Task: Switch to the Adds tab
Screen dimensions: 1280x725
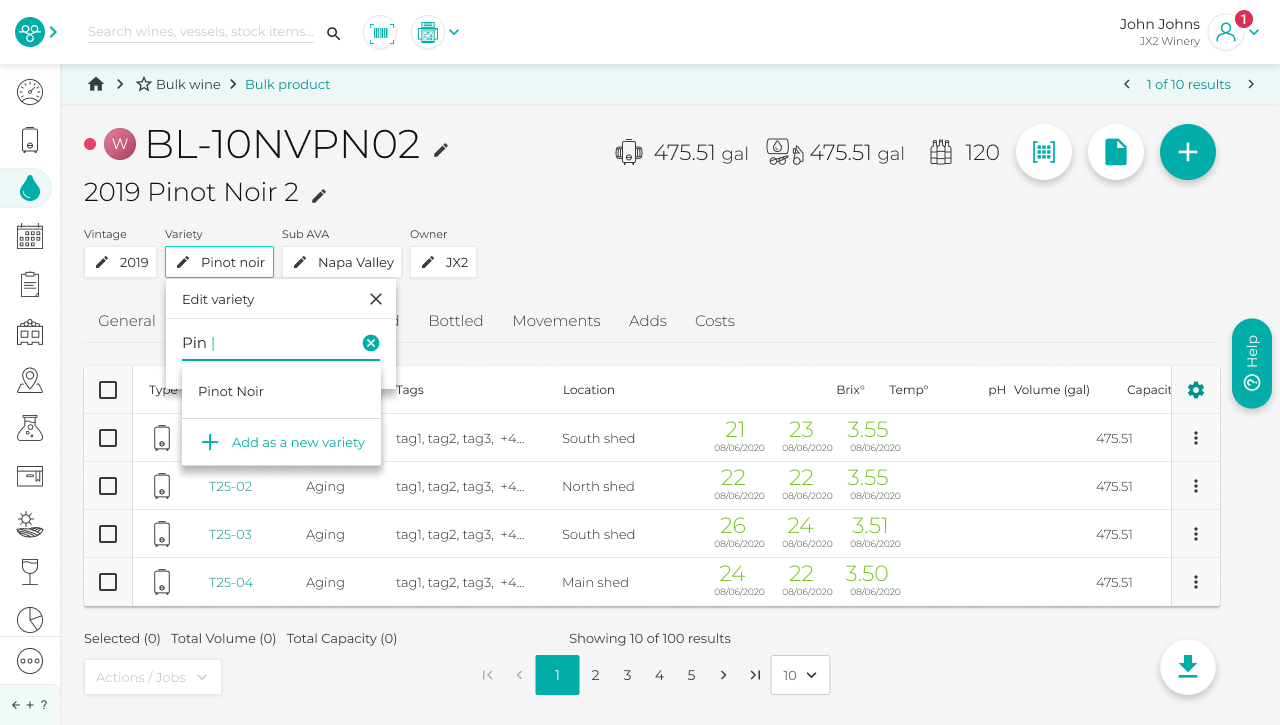Action: click(648, 321)
